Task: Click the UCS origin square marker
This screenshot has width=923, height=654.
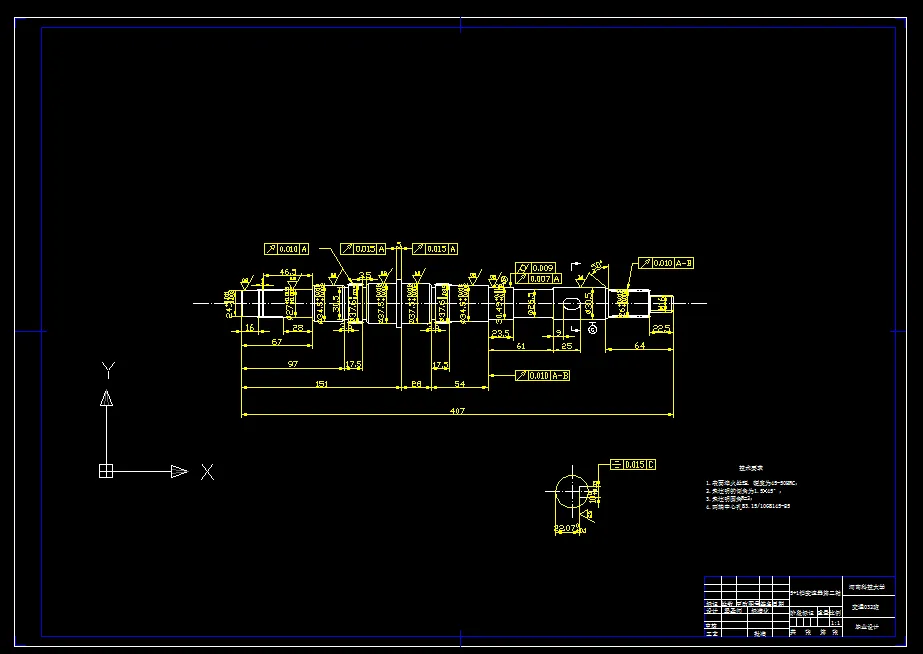Action: pos(106,471)
